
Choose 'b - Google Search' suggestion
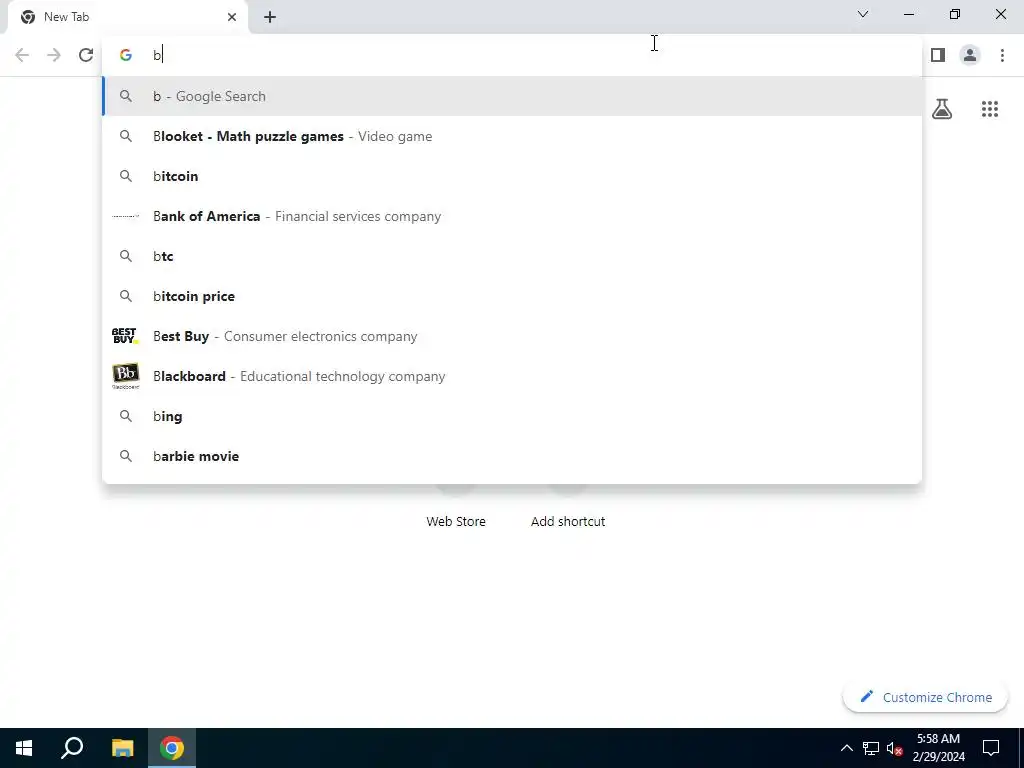(512, 96)
